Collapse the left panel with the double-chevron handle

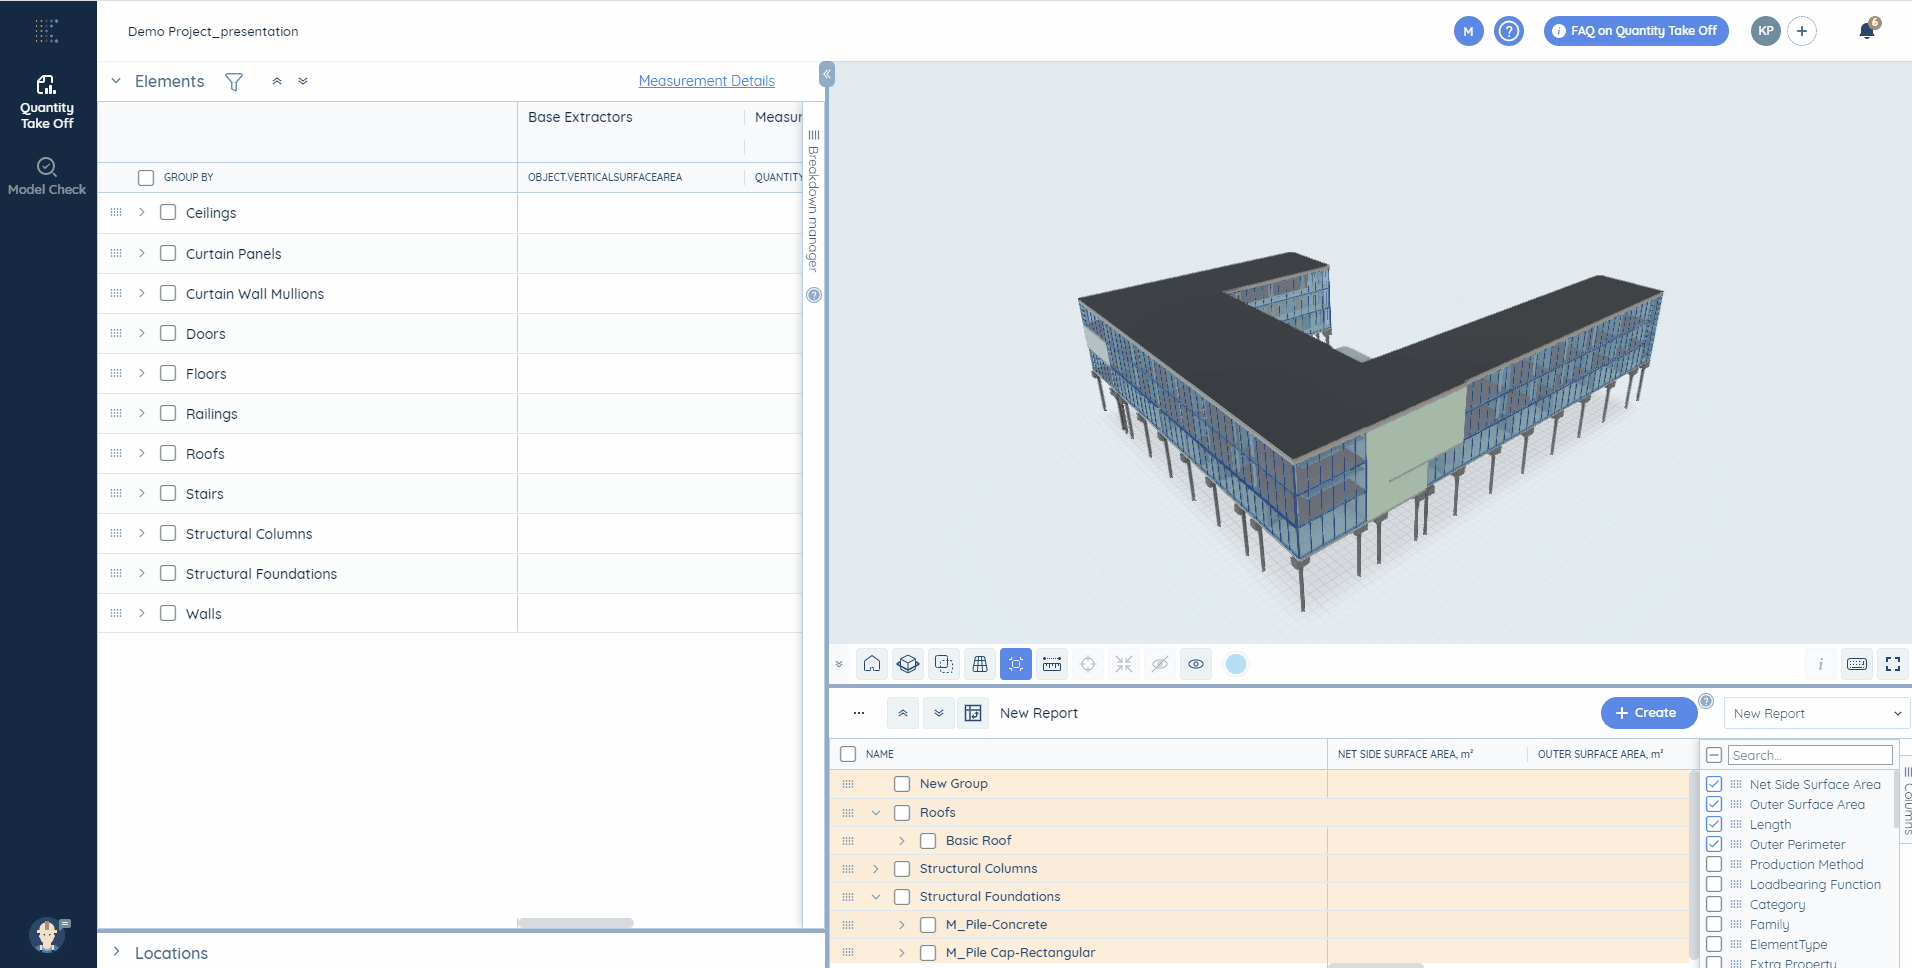pyautogui.click(x=827, y=74)
